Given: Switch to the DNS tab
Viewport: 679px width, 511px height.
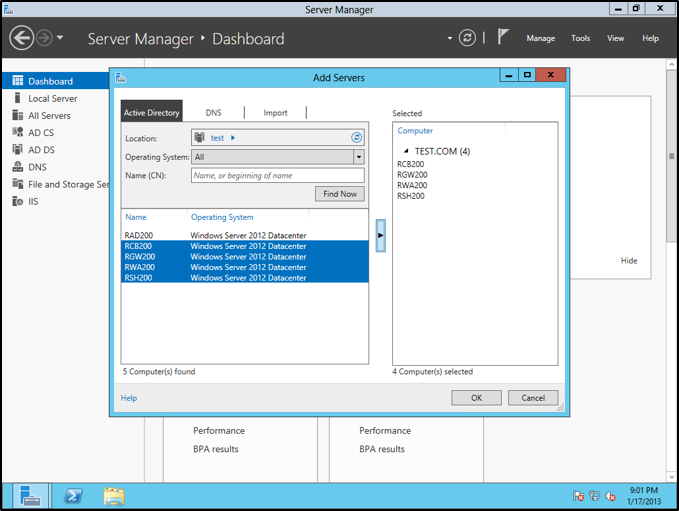Looking at the screenshot, I should point(214,113).
